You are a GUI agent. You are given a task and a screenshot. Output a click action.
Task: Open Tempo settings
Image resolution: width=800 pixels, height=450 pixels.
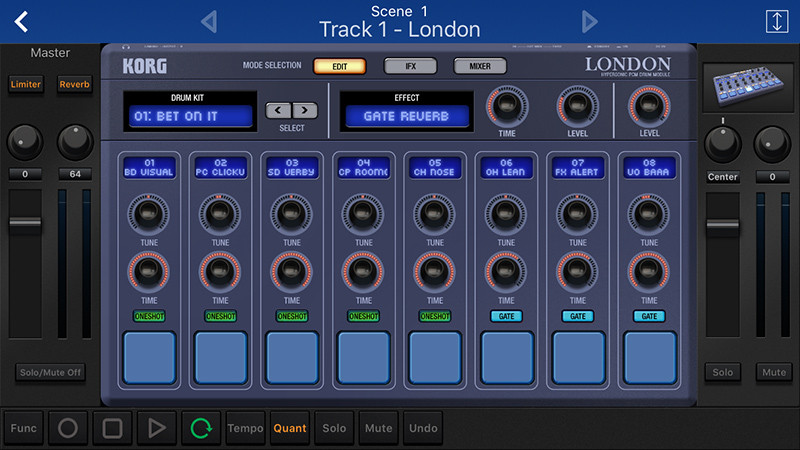click(245, 428)
